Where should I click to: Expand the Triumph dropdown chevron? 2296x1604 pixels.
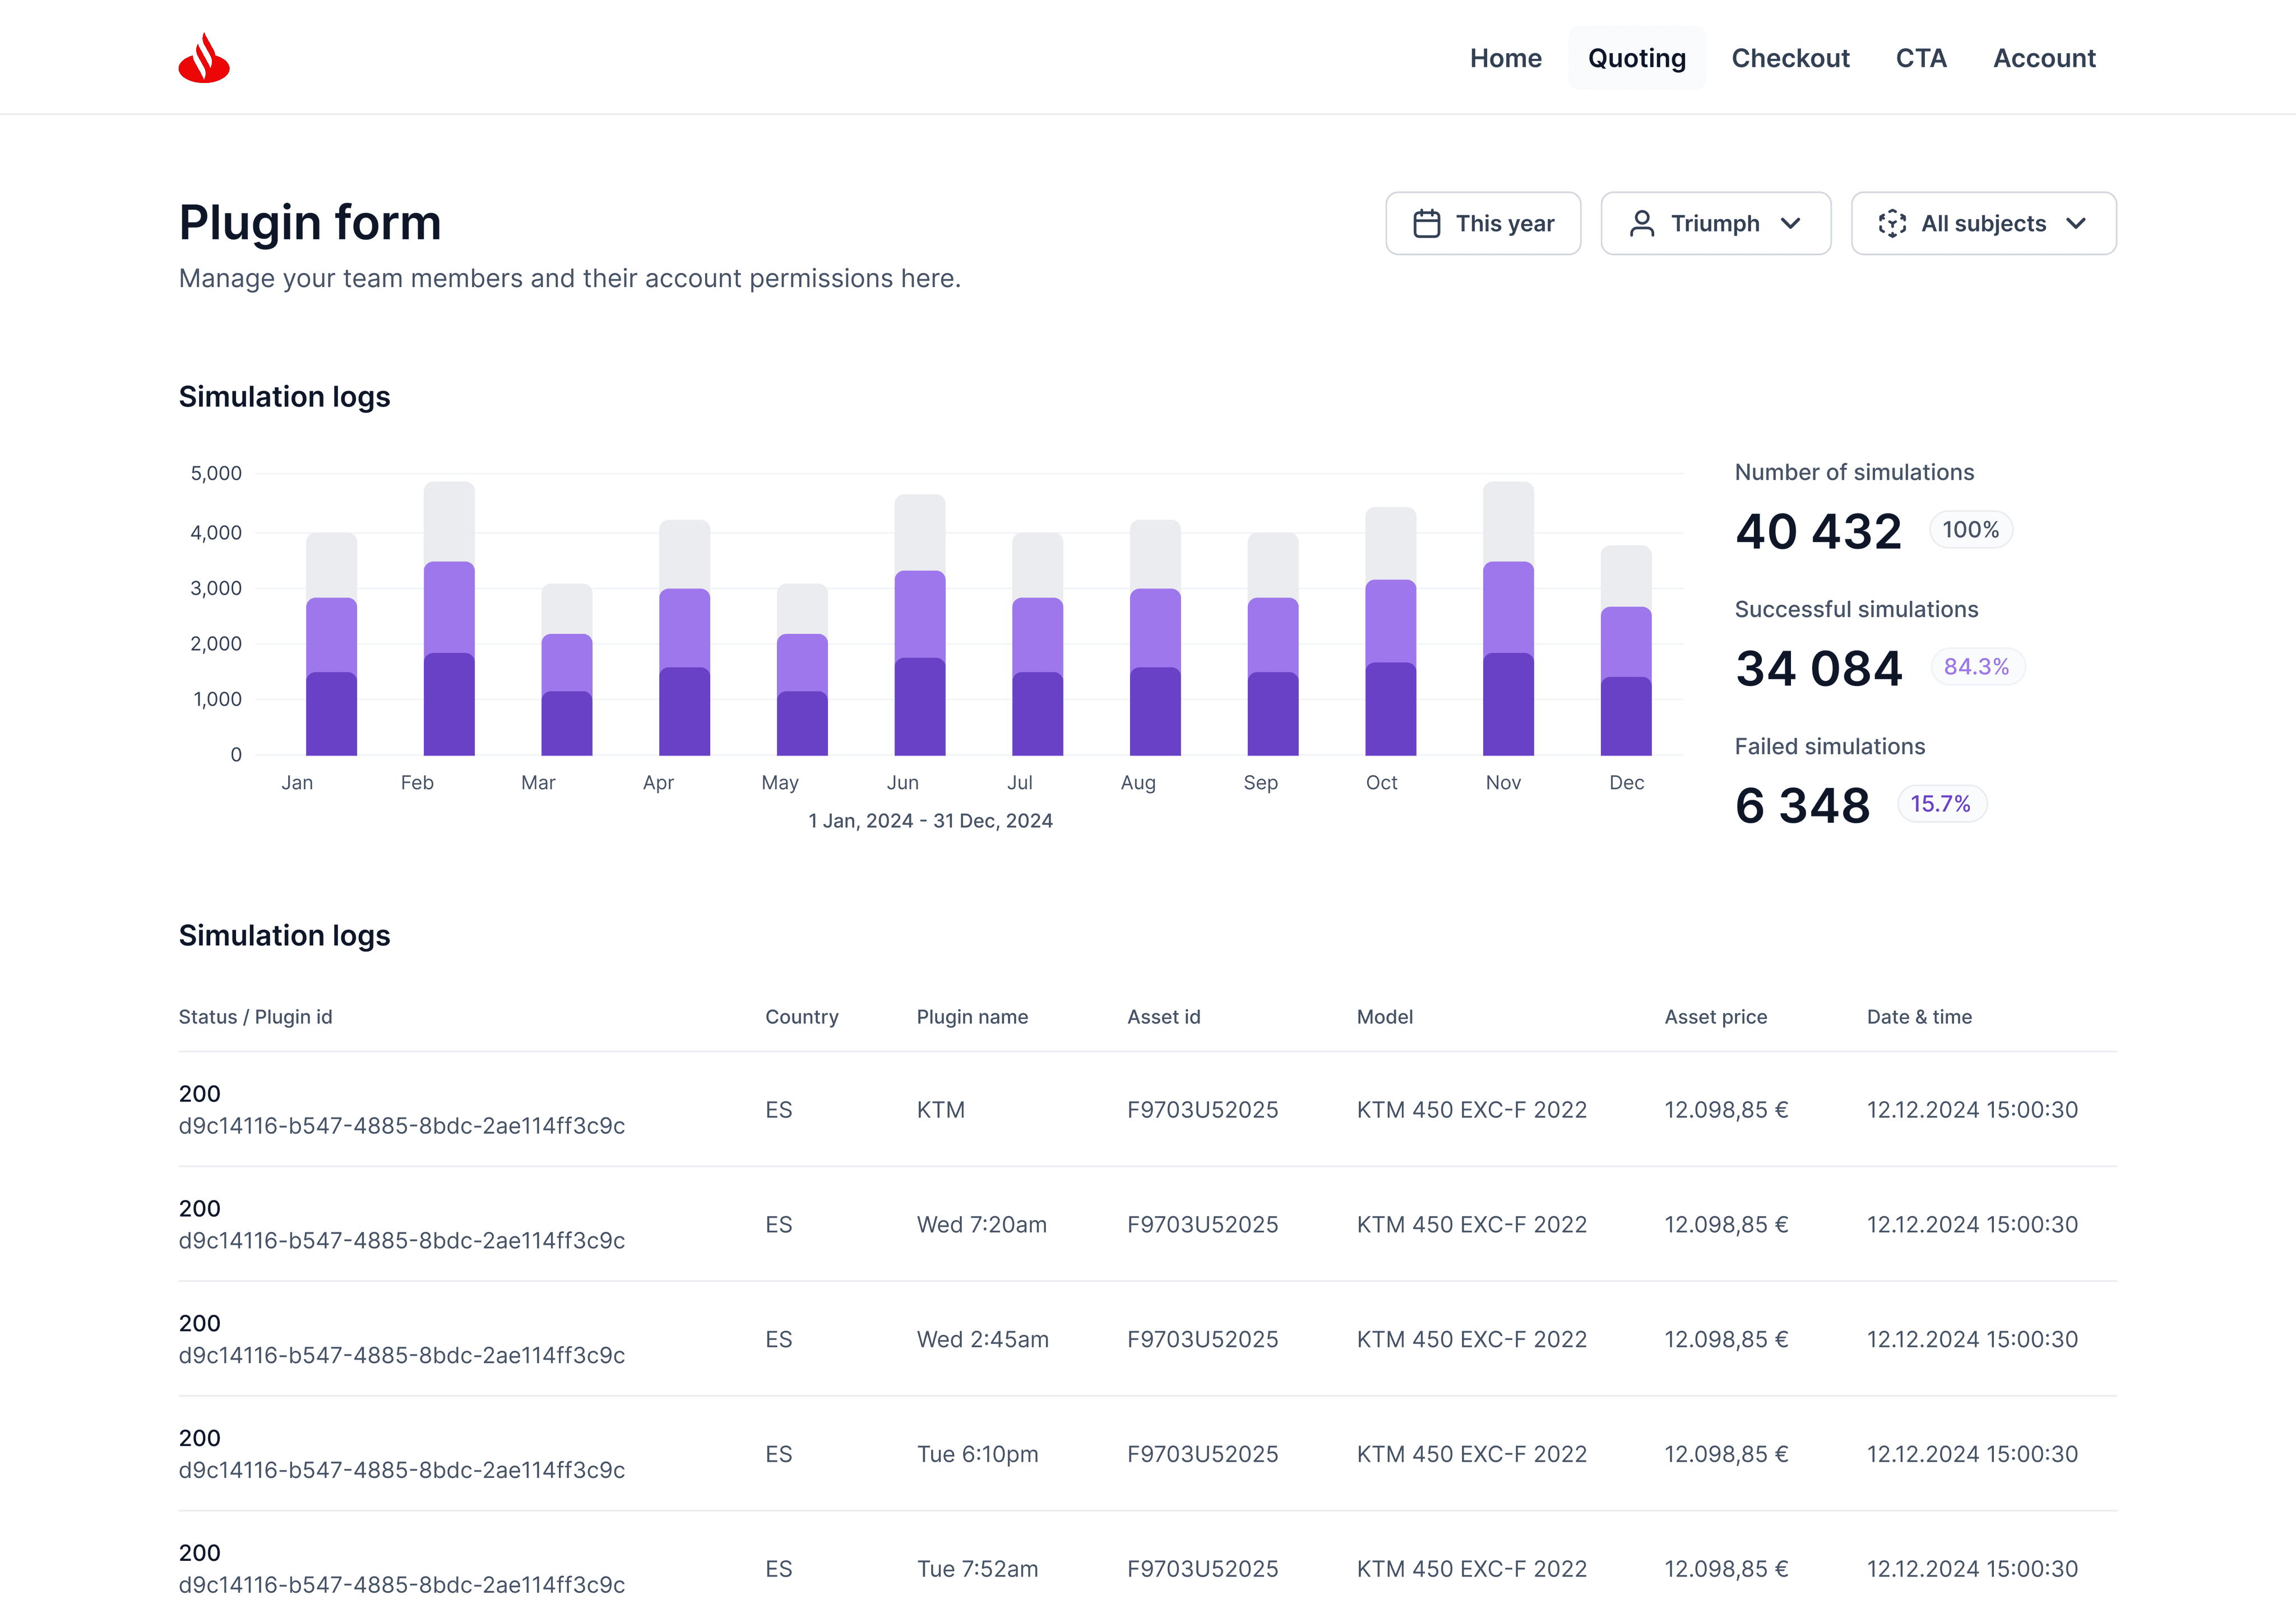point(1791,223)
